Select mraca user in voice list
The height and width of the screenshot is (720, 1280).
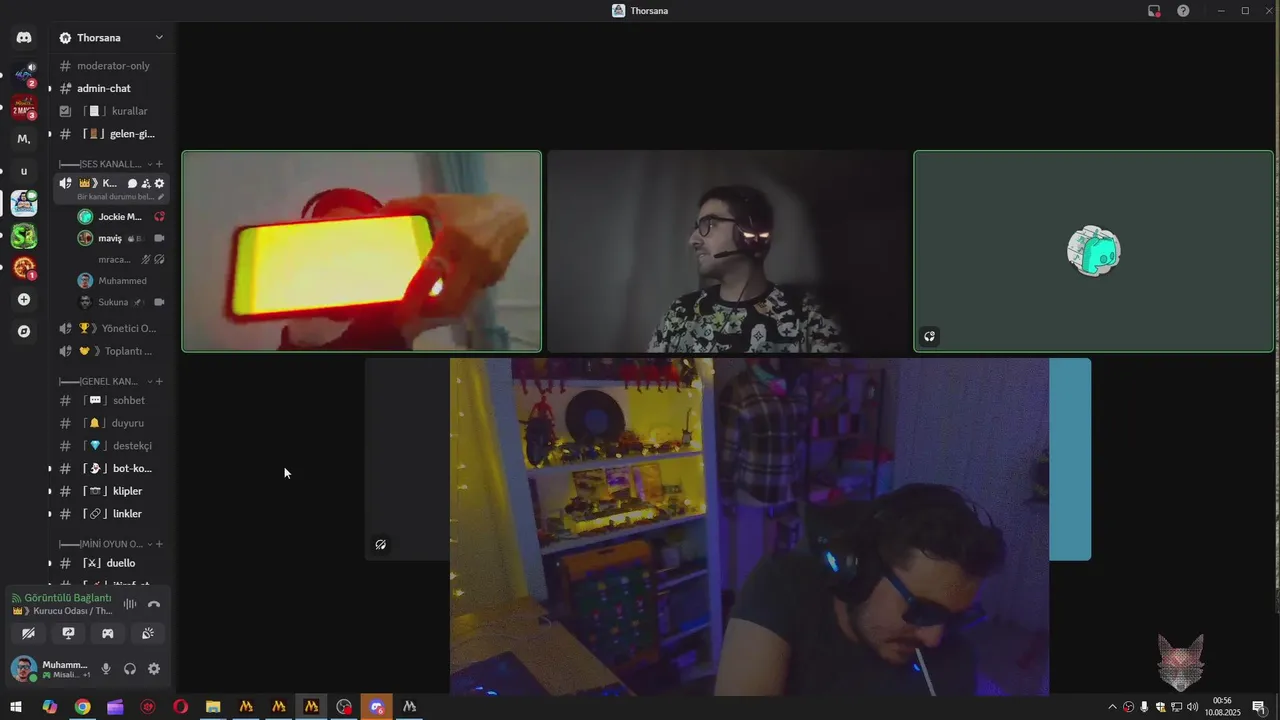click(x=121, y=259)
